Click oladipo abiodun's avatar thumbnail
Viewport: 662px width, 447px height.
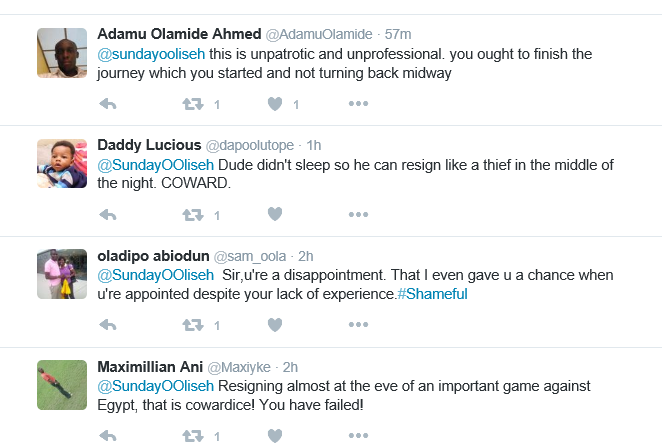(x=62, y=274)
